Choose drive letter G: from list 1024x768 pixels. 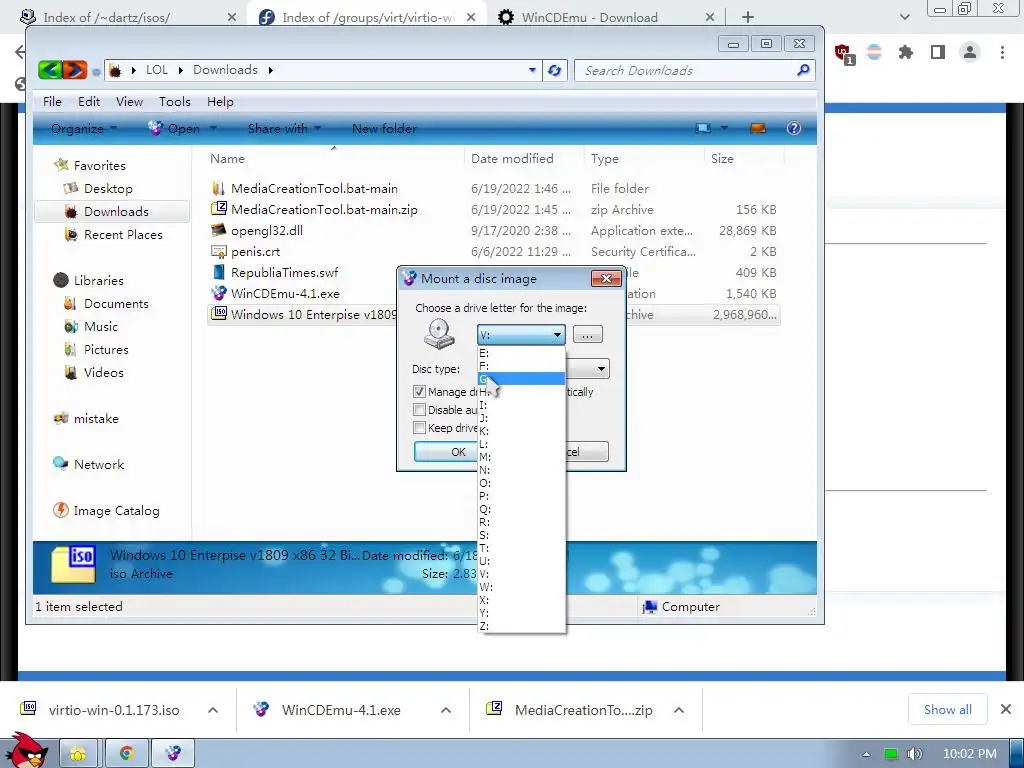521,379
